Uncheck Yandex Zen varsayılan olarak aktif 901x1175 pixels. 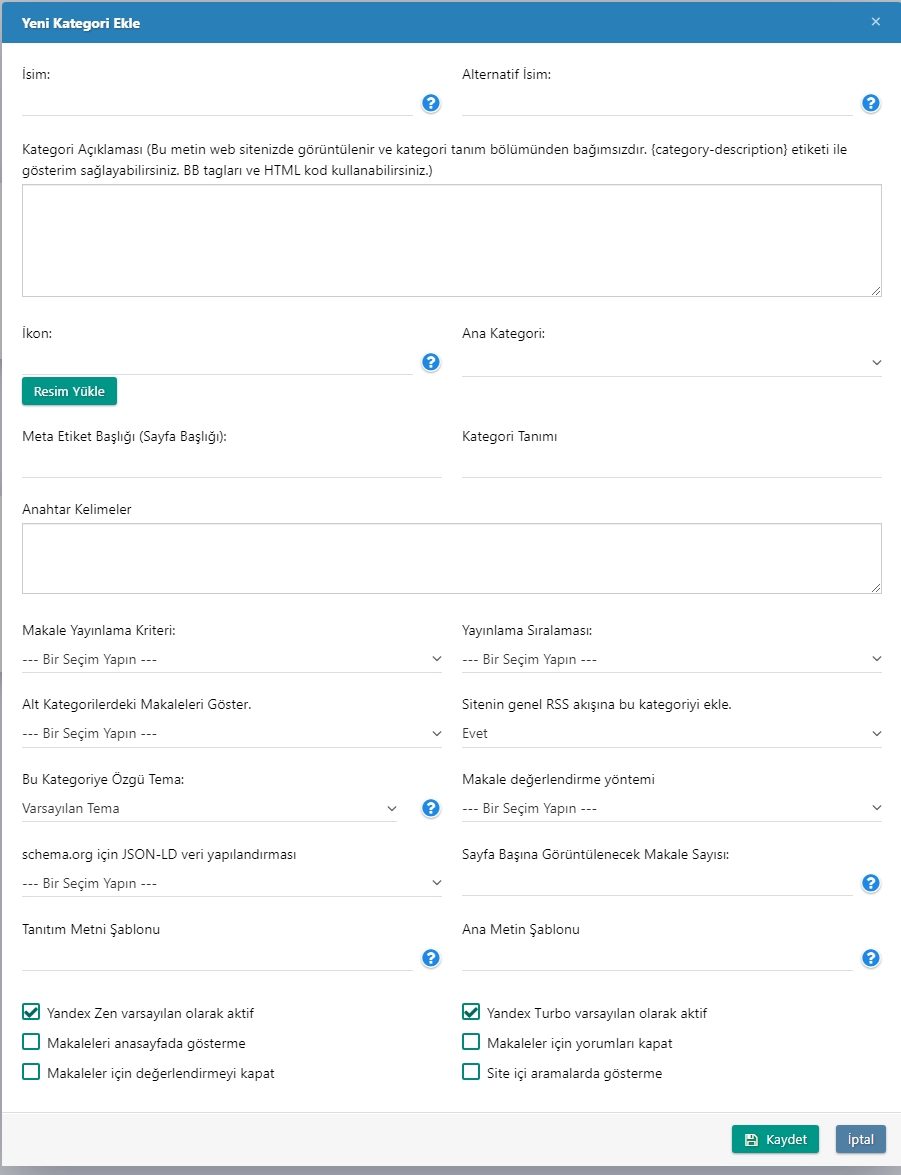[x=31, y=1012]
